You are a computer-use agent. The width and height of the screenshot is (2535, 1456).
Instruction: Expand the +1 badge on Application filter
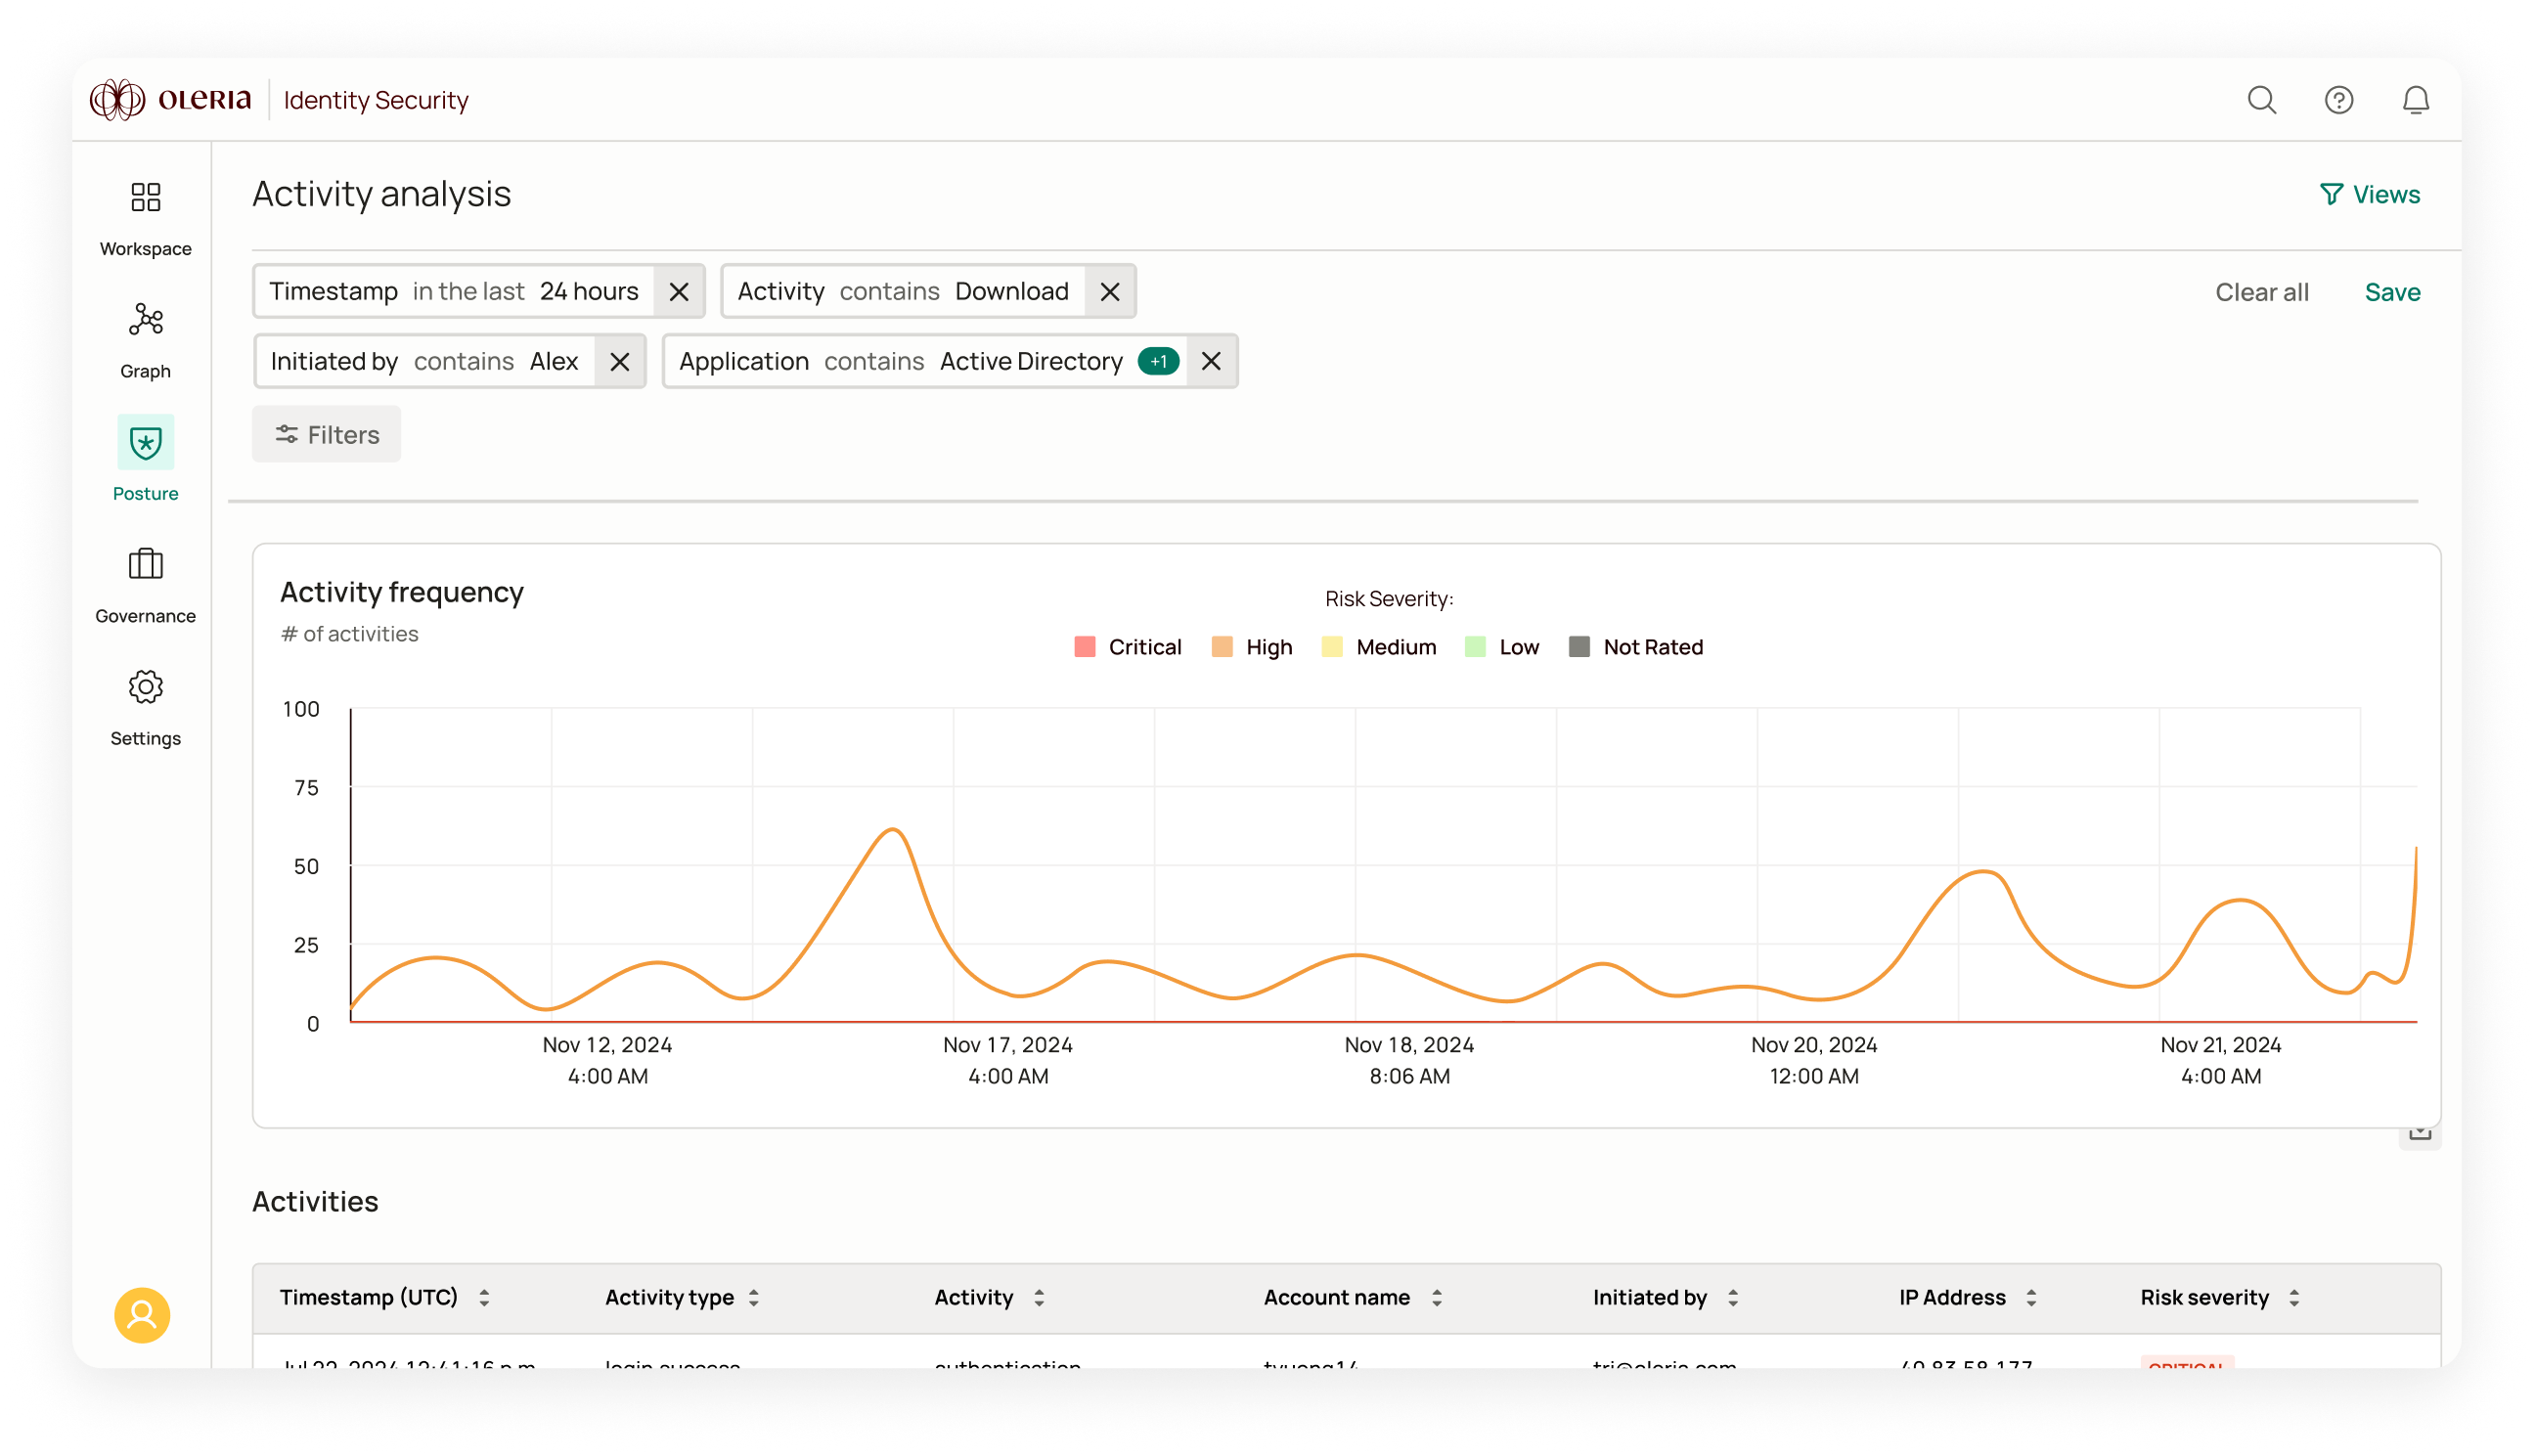(1158, 362)
